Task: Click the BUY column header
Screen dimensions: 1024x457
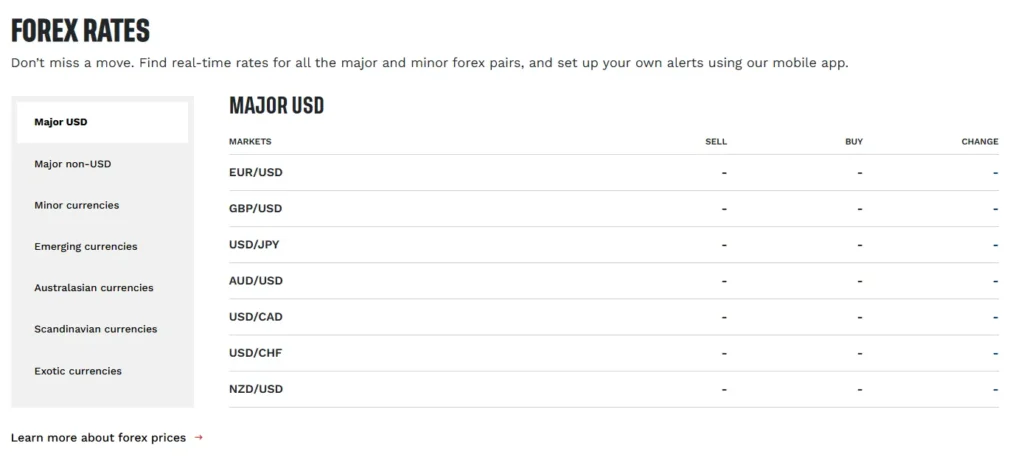Action: pyautogui.click(x=853, y=142)
